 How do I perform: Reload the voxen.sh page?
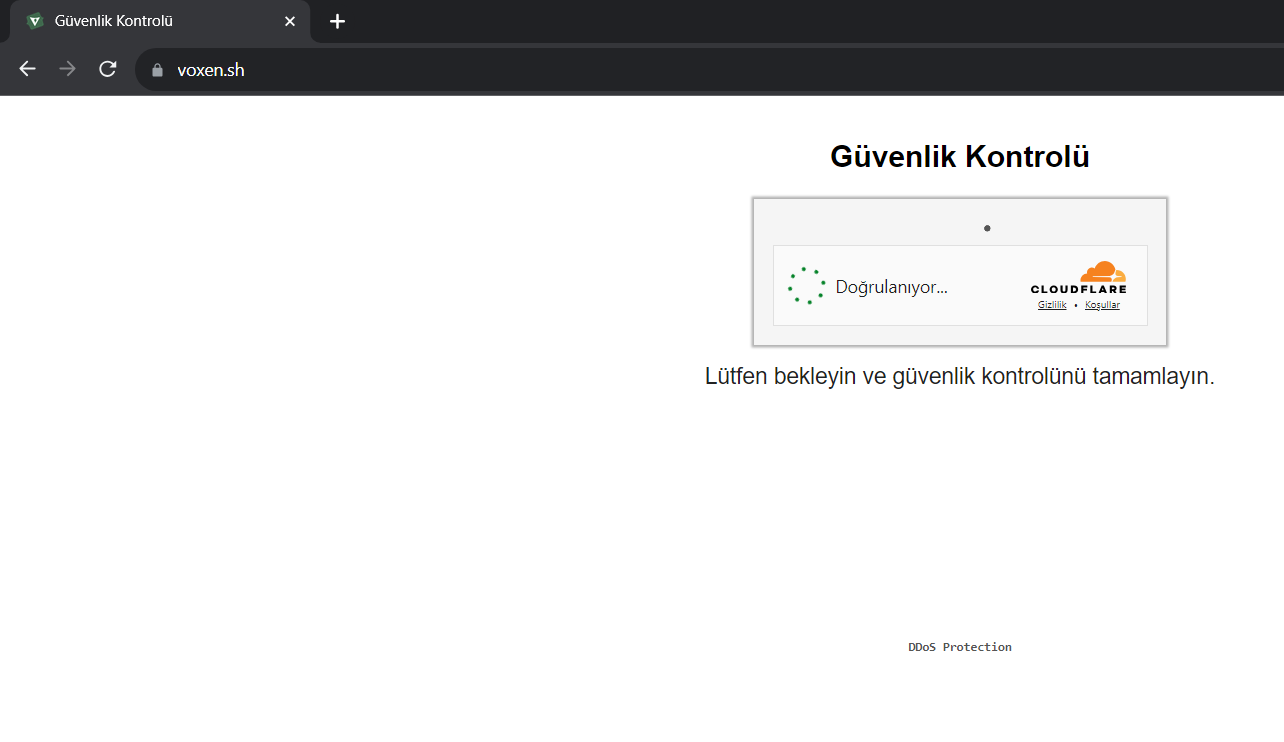(107, 69)
